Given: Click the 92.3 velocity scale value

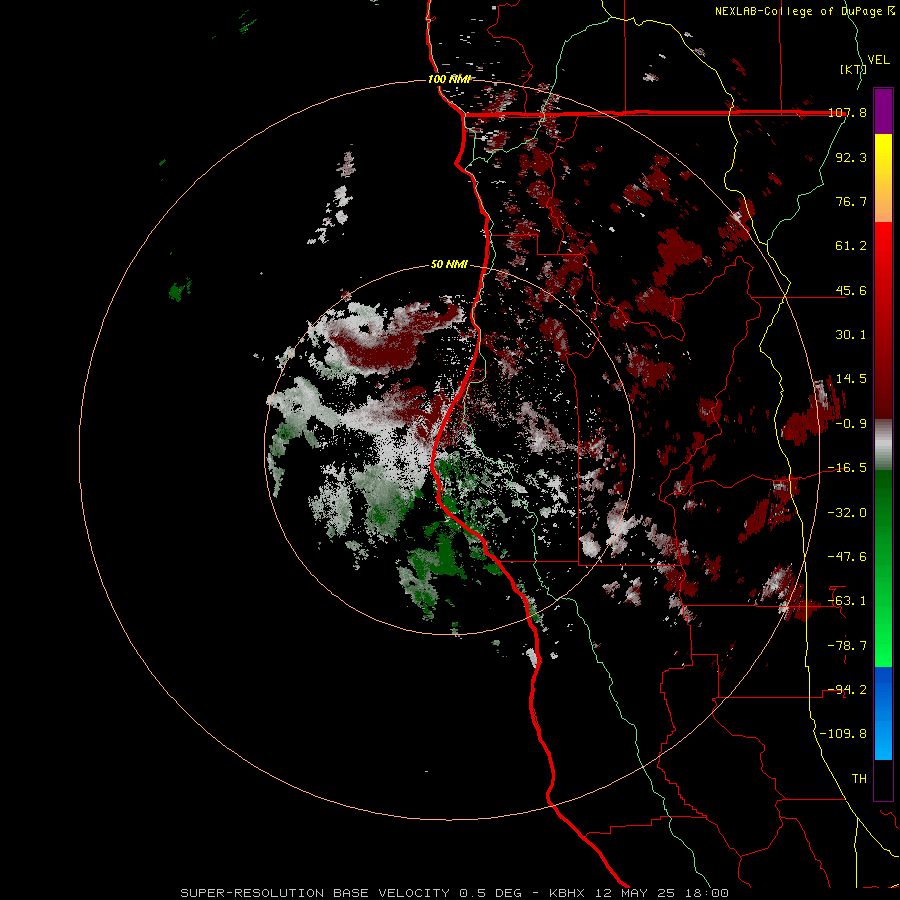Looking at the screenshot, I should (851, 157).
